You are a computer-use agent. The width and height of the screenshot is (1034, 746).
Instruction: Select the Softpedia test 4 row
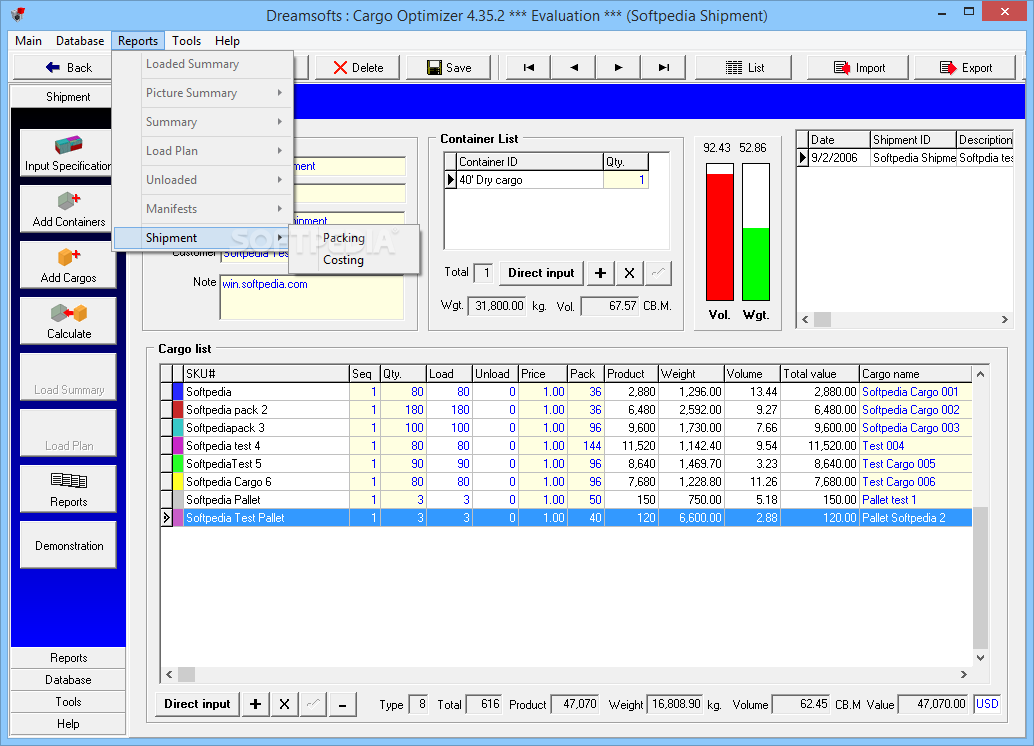[566, 446]
